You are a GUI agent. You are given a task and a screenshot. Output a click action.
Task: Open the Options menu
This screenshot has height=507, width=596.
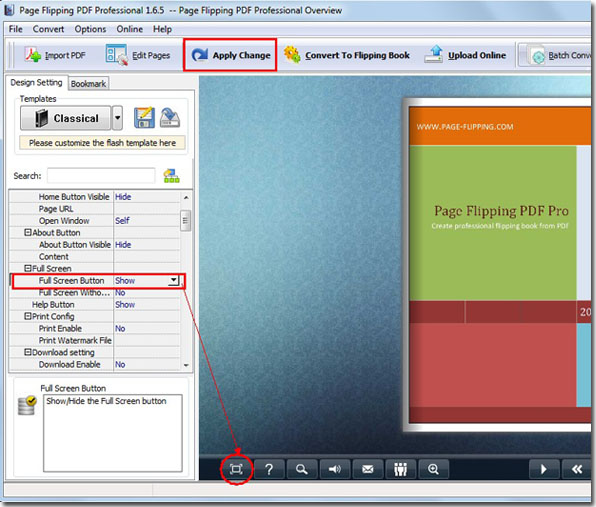click(x=90, y=29)
